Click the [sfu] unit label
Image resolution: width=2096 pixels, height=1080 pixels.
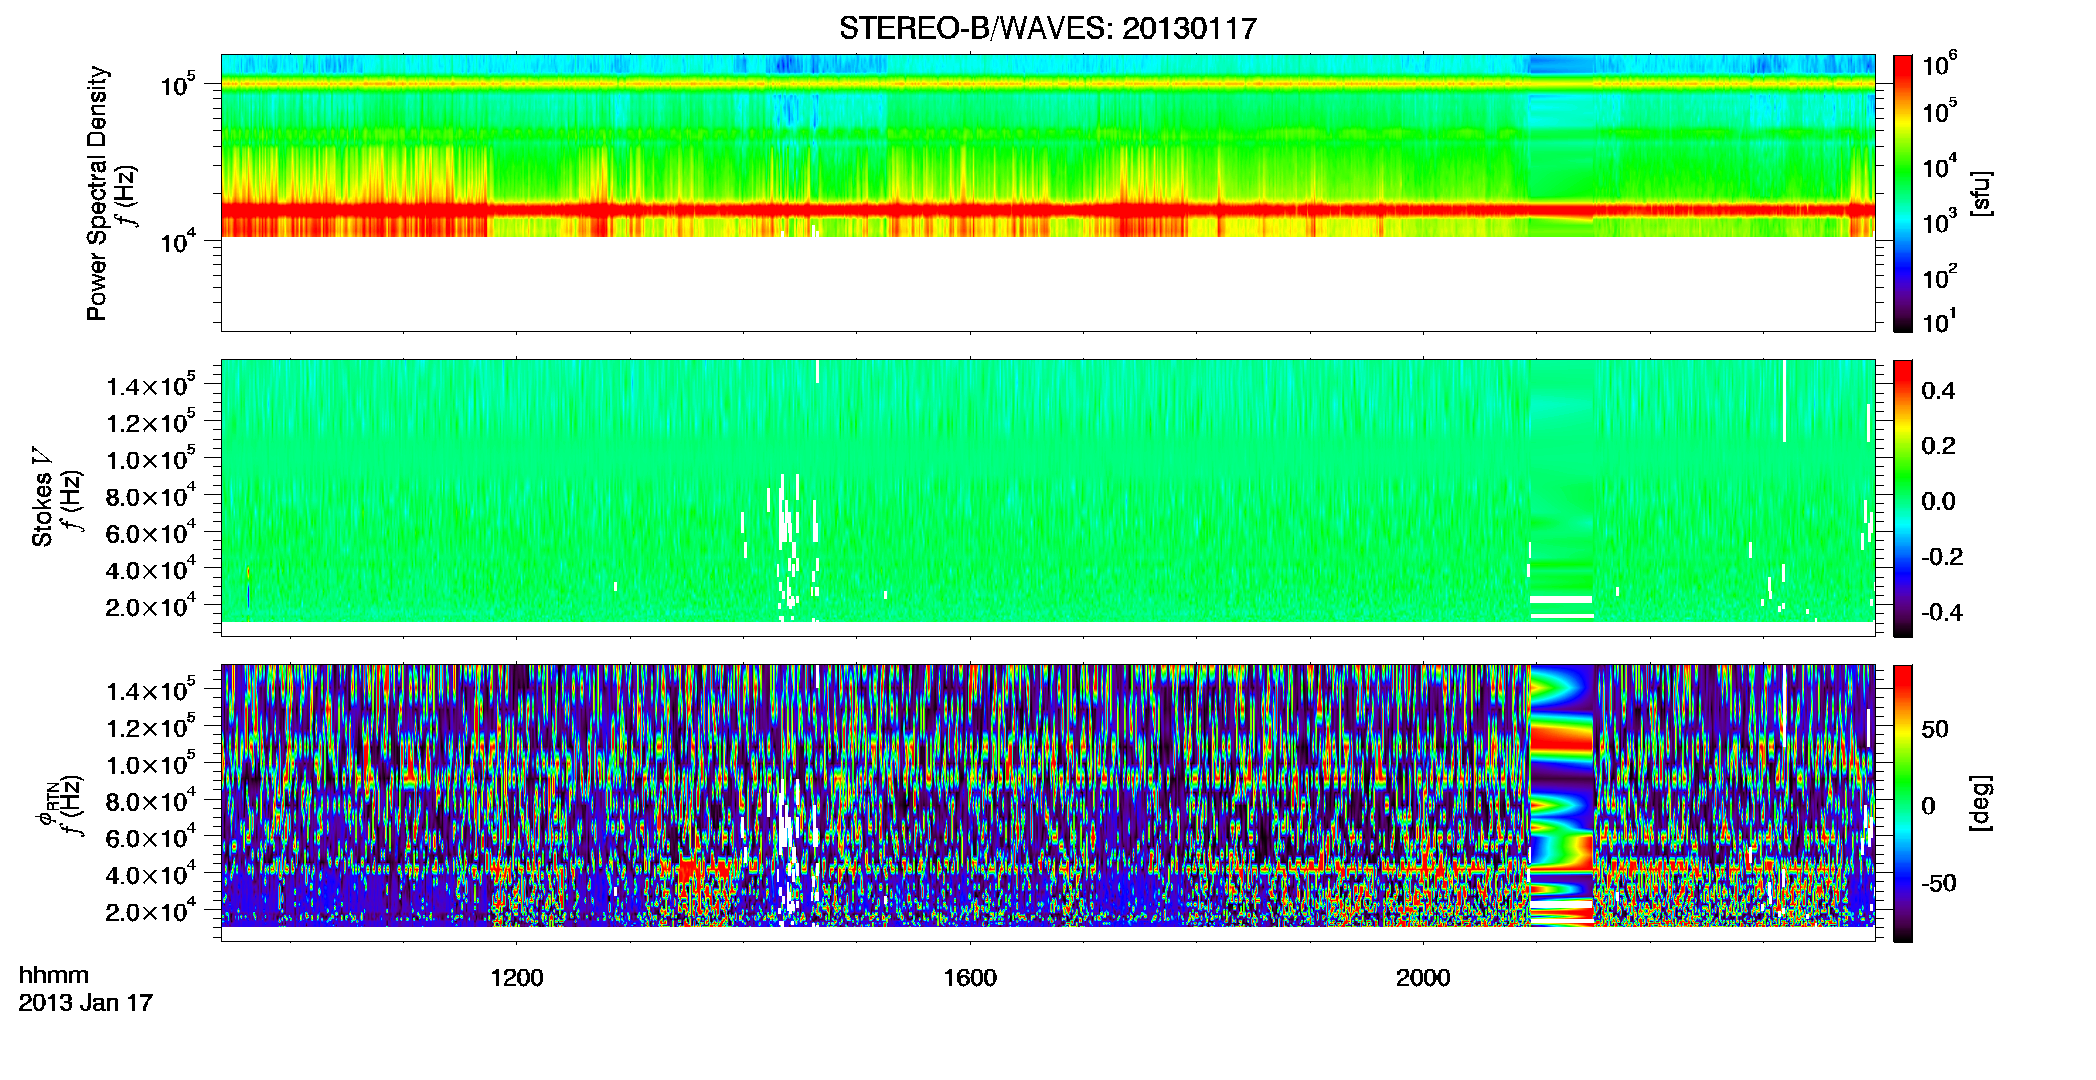pos(1981,194)
